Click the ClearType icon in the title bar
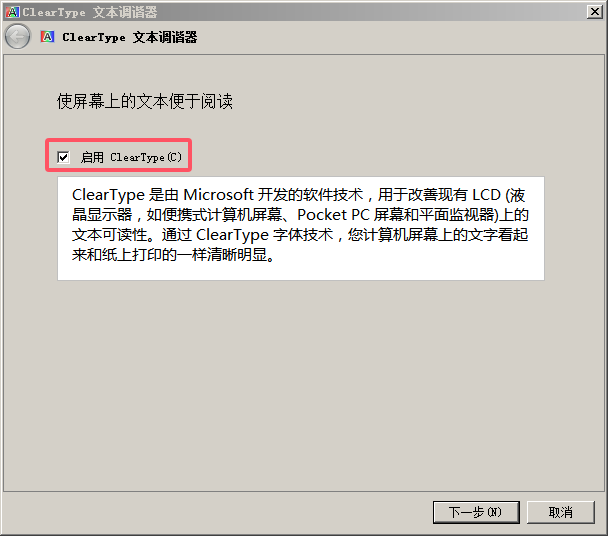Image resolution: width=608 pixels, height=536 pixels. tap(12, 12)
